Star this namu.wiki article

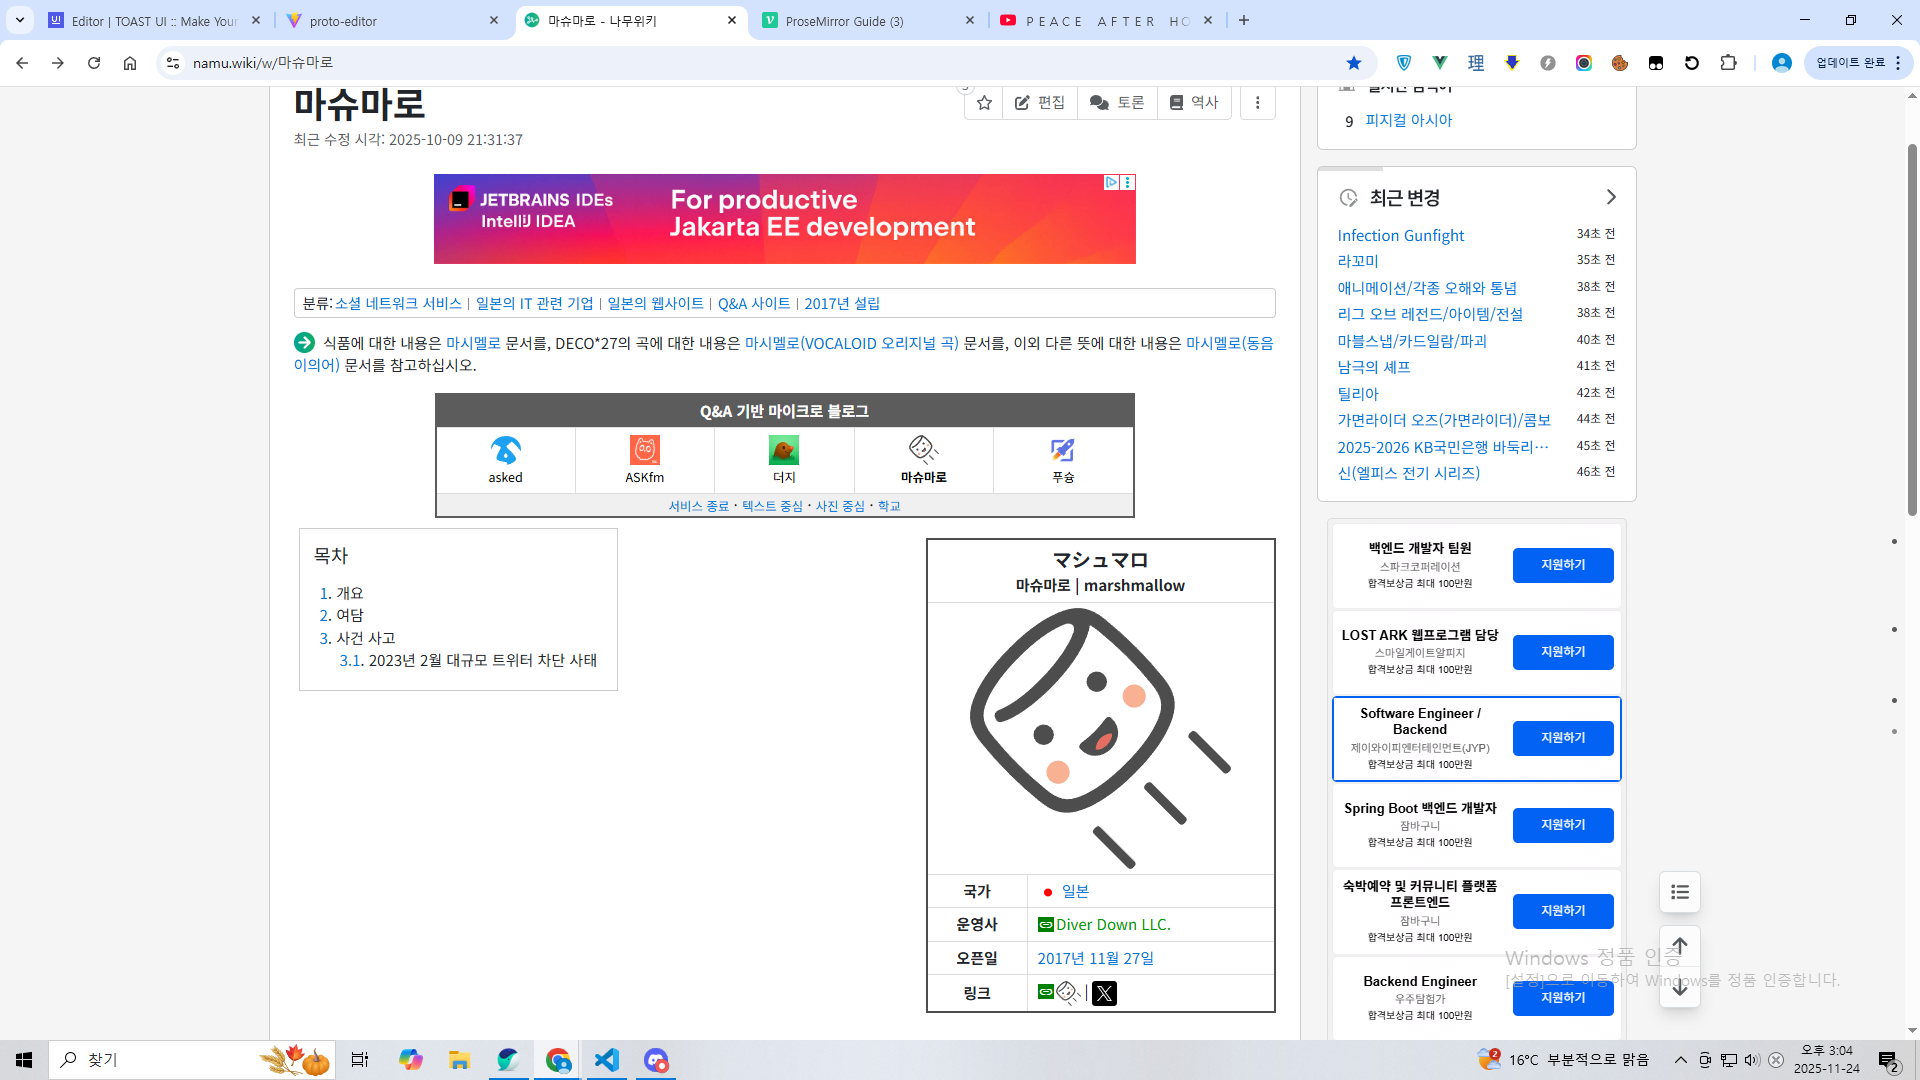(x=984, y=103)
